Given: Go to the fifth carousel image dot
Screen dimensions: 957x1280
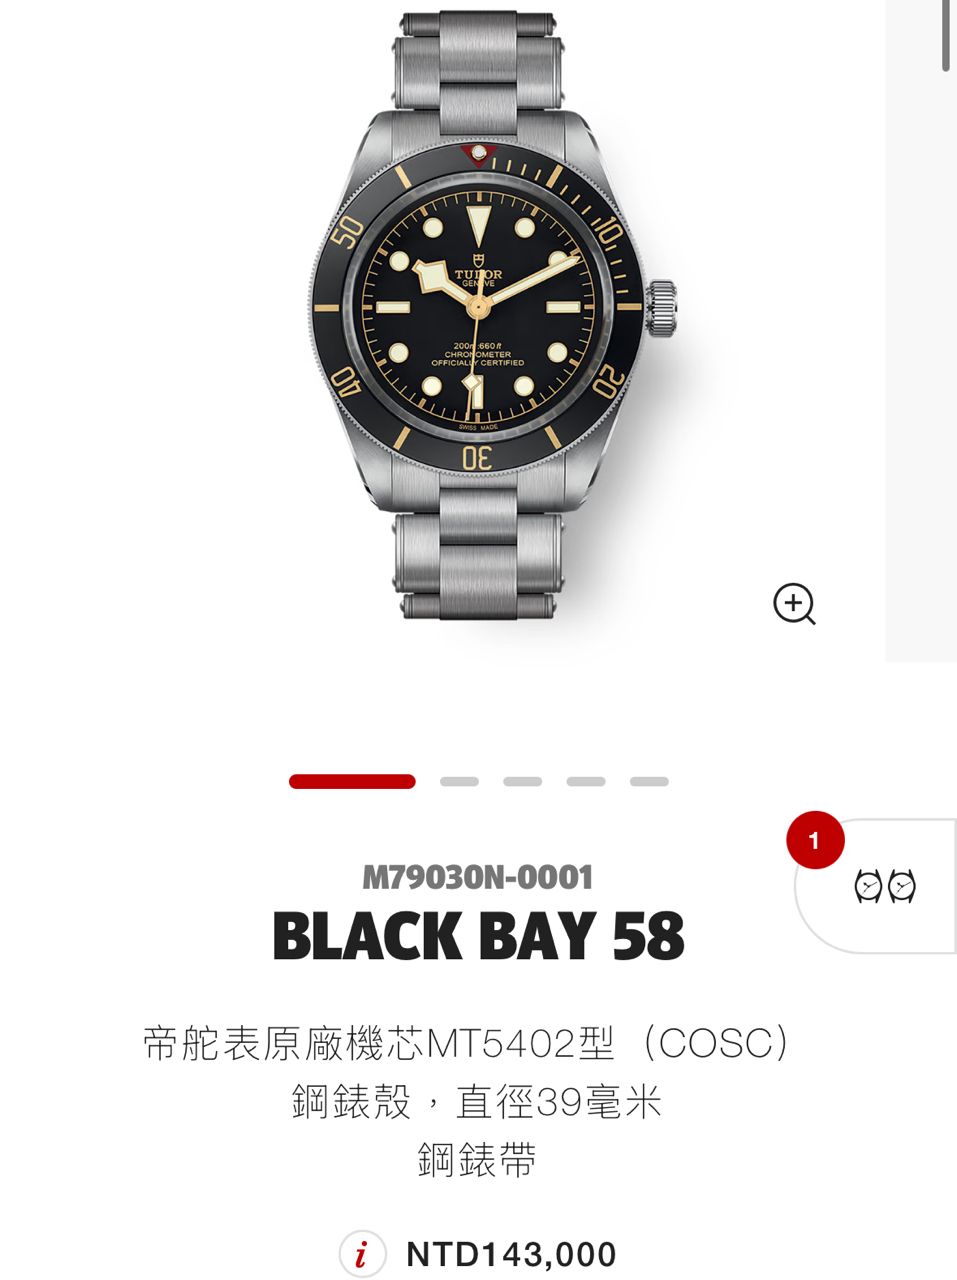Looking at the screenshot, I should point(649,781).
